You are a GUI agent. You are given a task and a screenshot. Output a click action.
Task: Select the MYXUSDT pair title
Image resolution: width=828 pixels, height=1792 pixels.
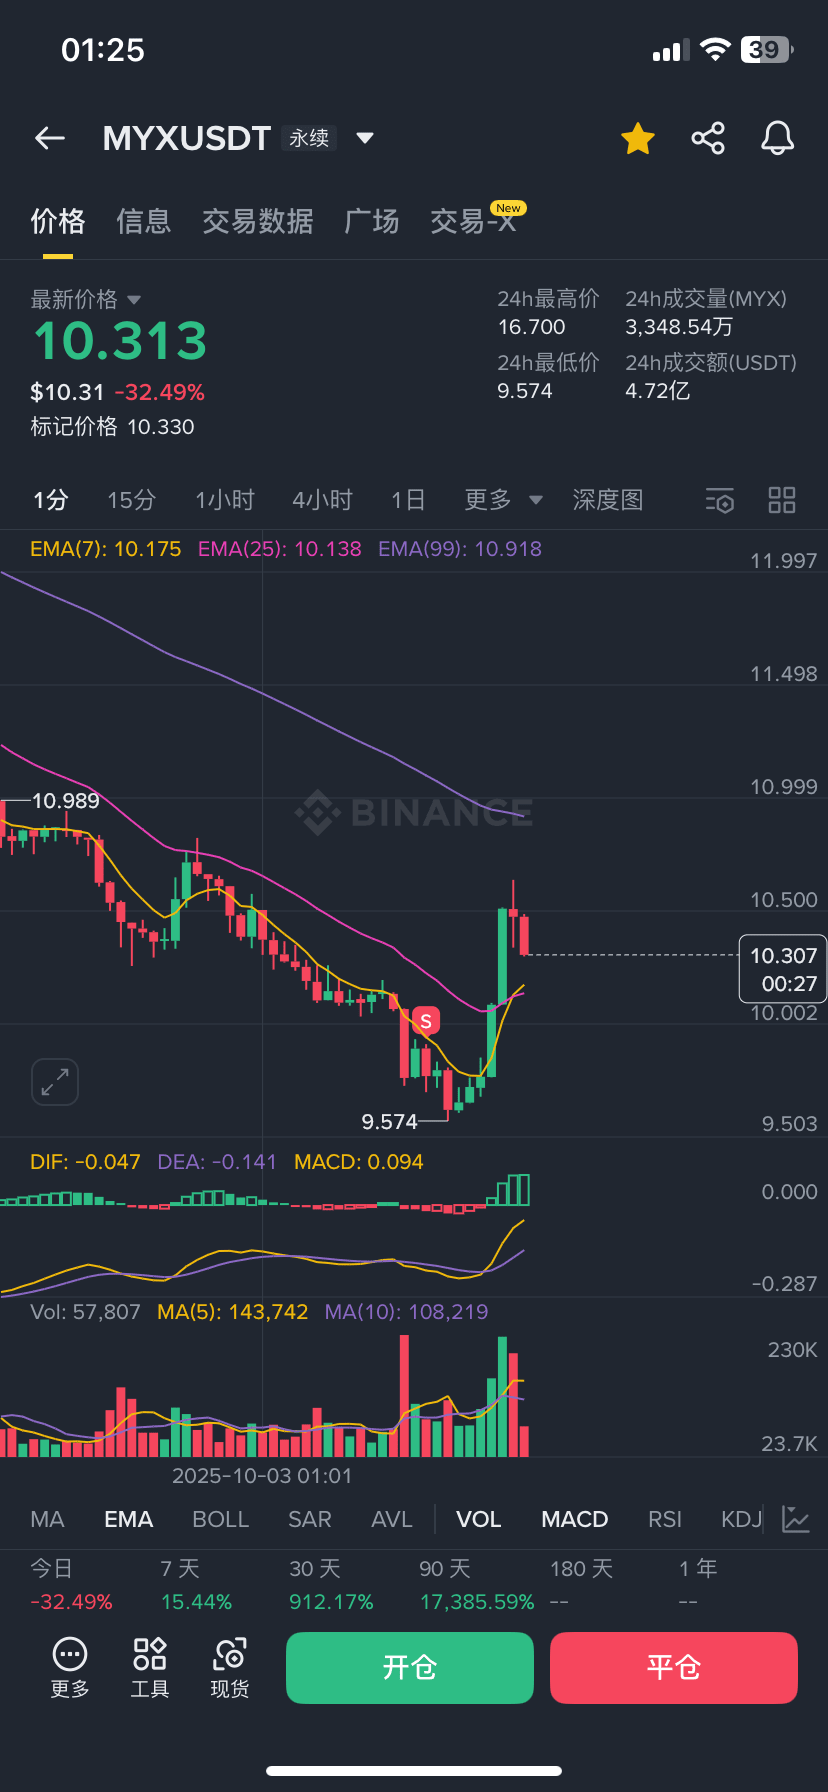tap(187, 138)
